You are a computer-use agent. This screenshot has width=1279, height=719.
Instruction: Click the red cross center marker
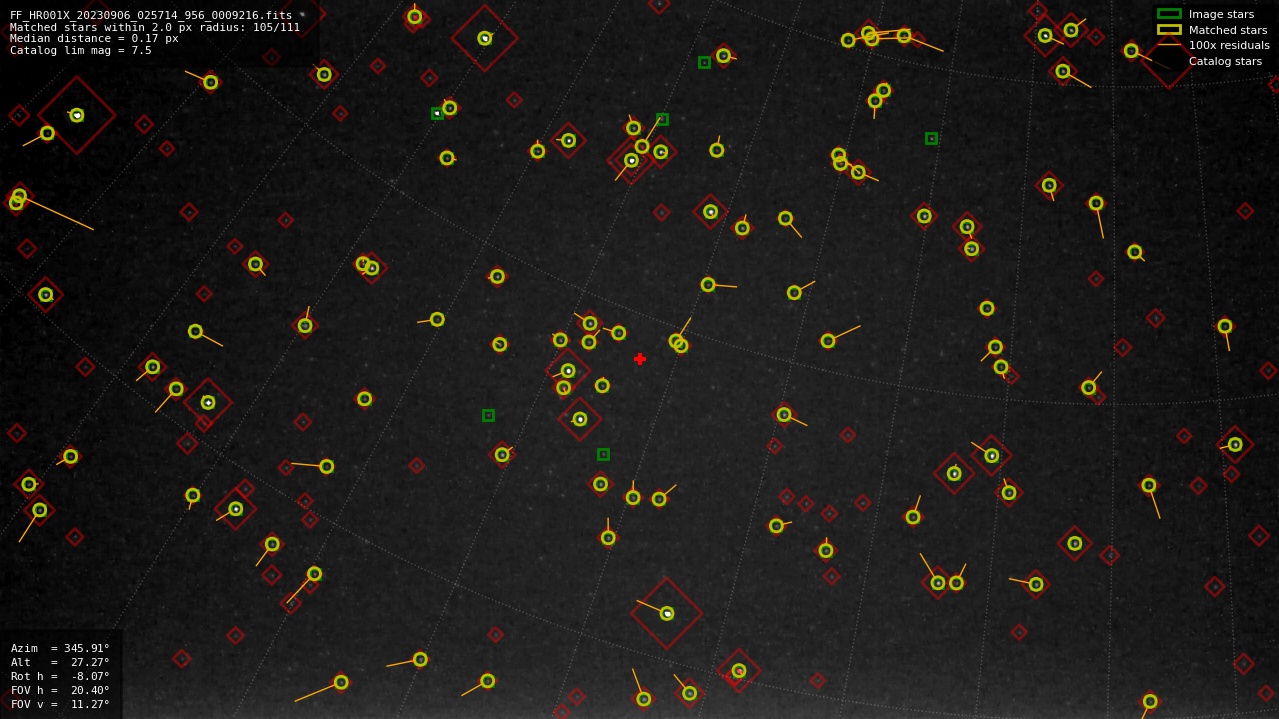tap(640, 359)
